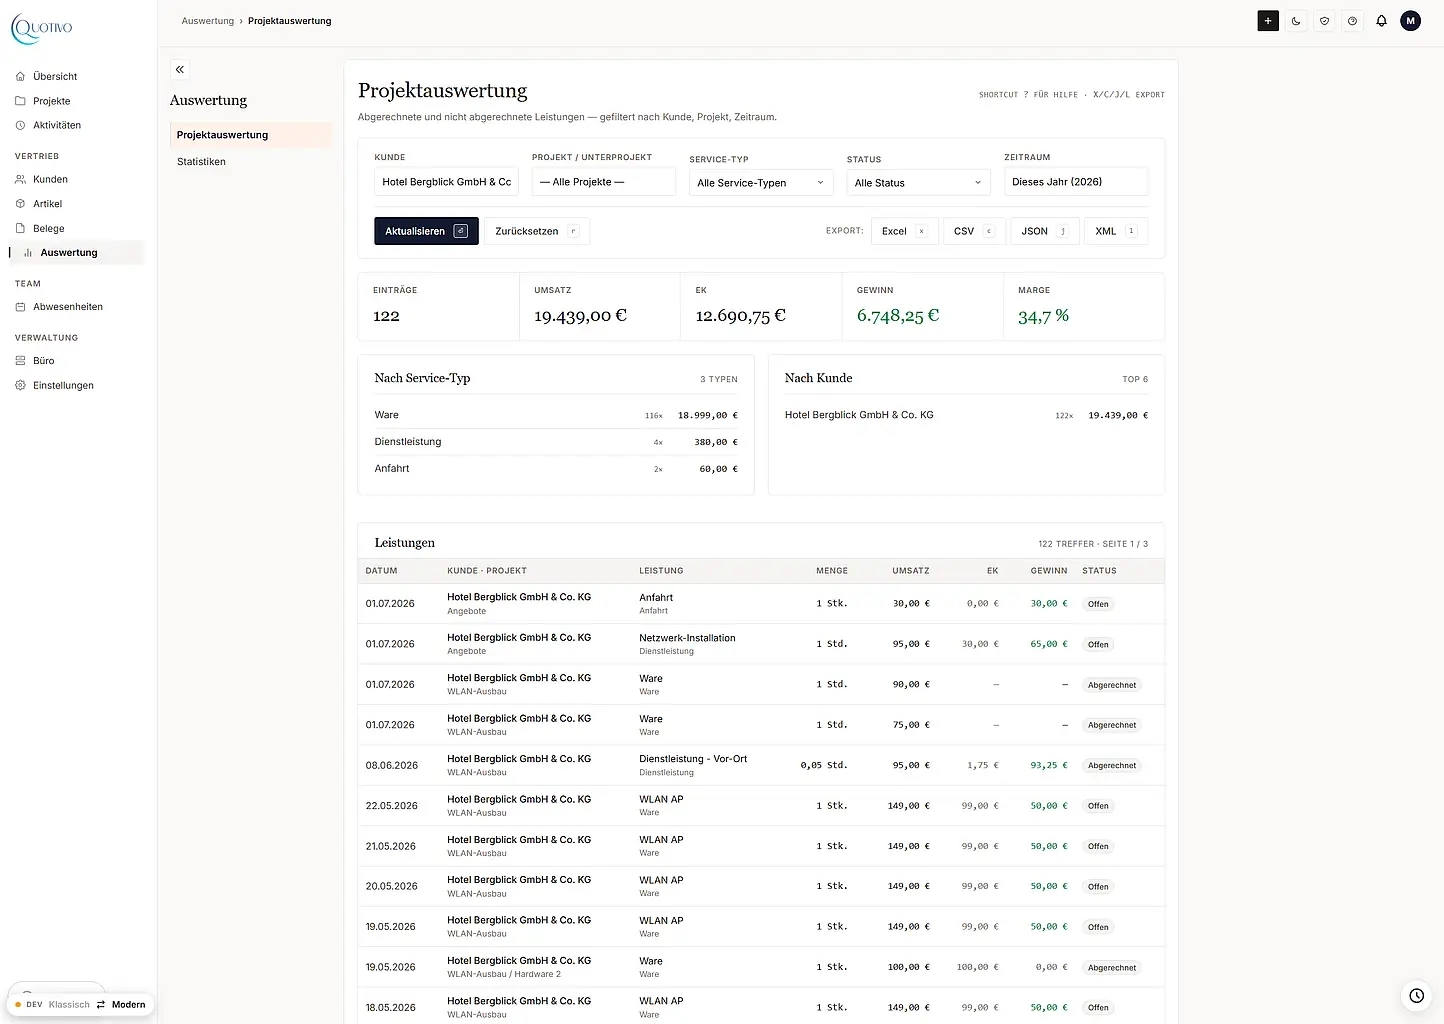Open notifications bell
This screenshot has width=1444, height=1024.
click(x=1381, y=21)
